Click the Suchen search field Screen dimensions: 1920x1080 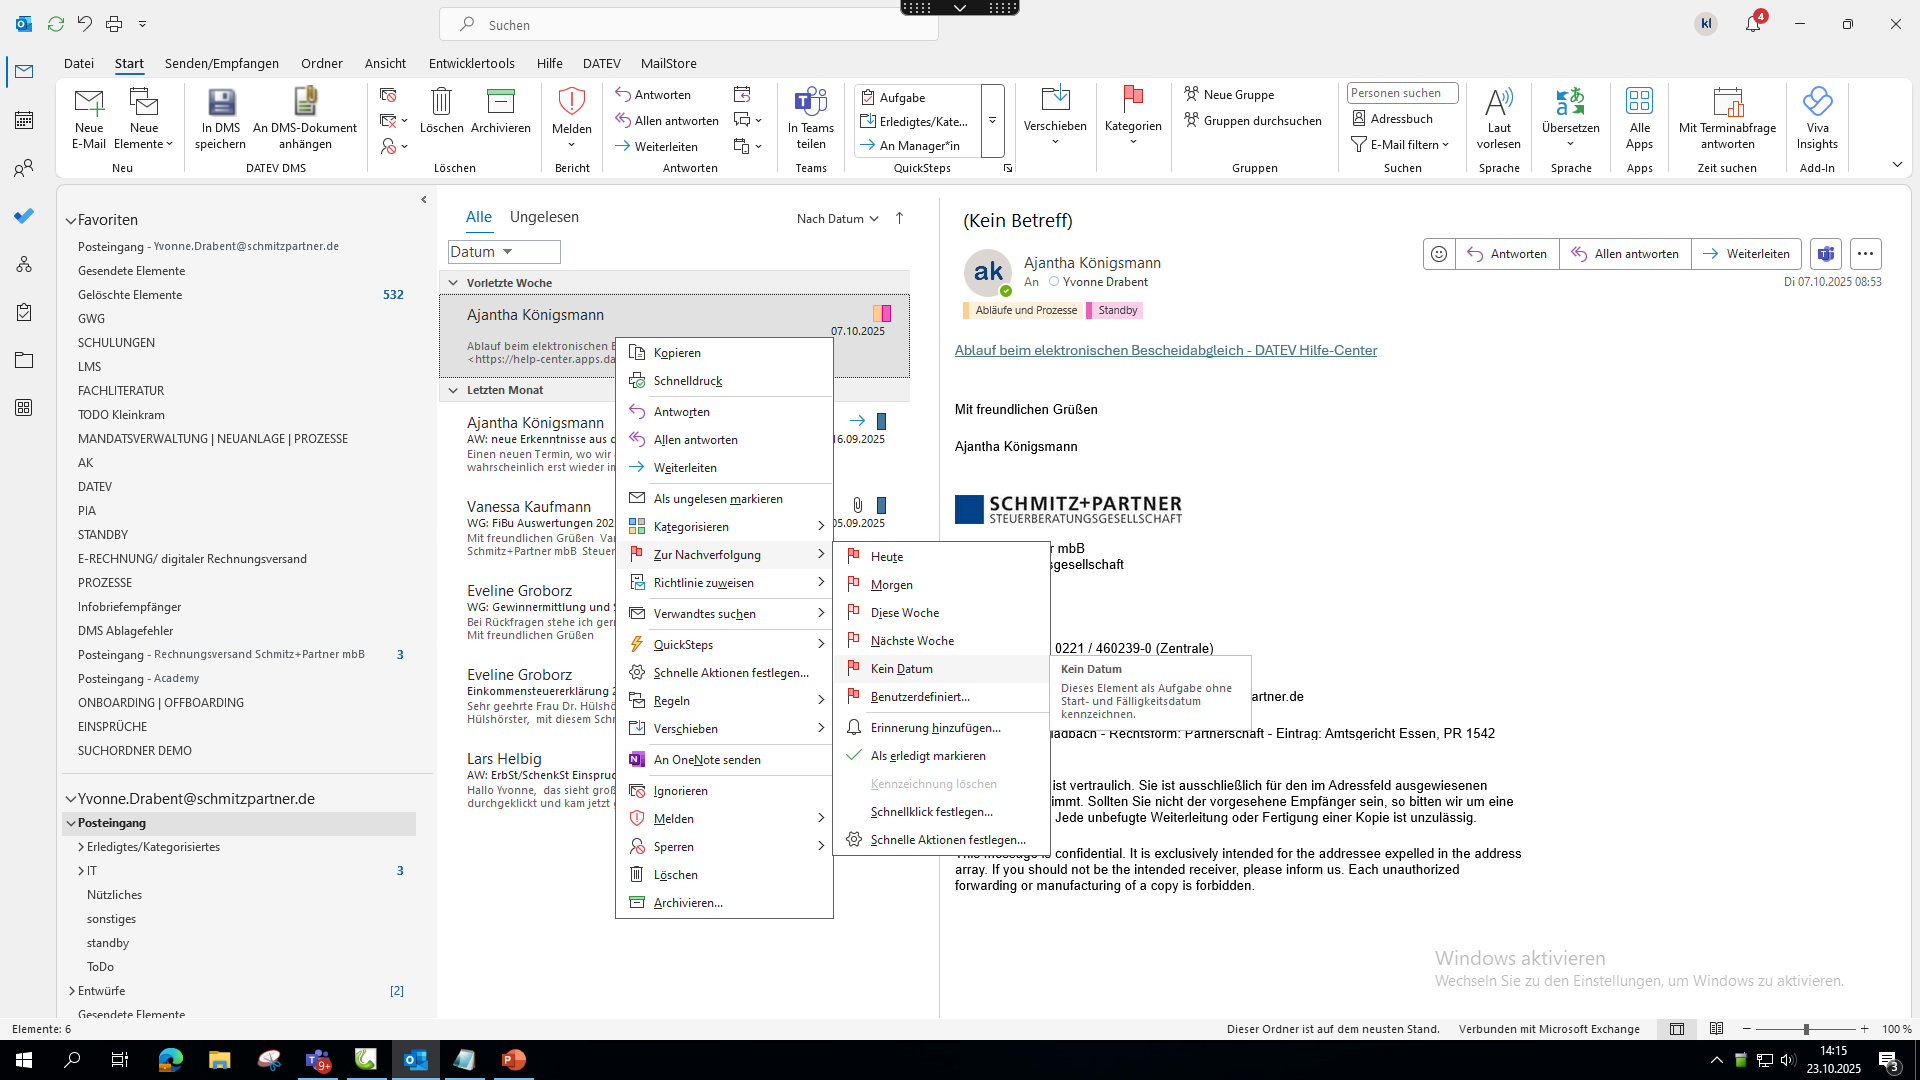[689, 25]
